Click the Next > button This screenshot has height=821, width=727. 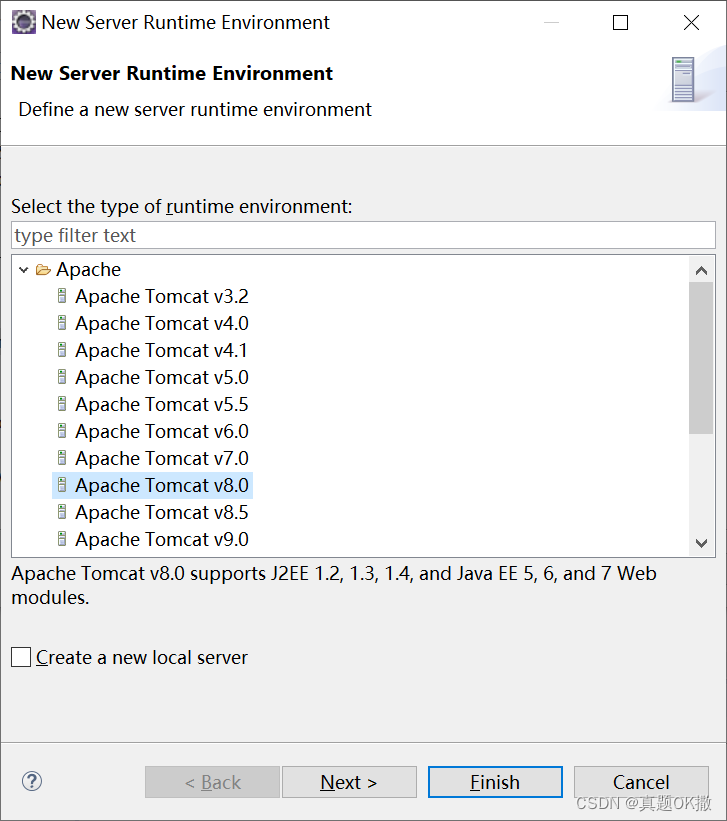(349, 782)
